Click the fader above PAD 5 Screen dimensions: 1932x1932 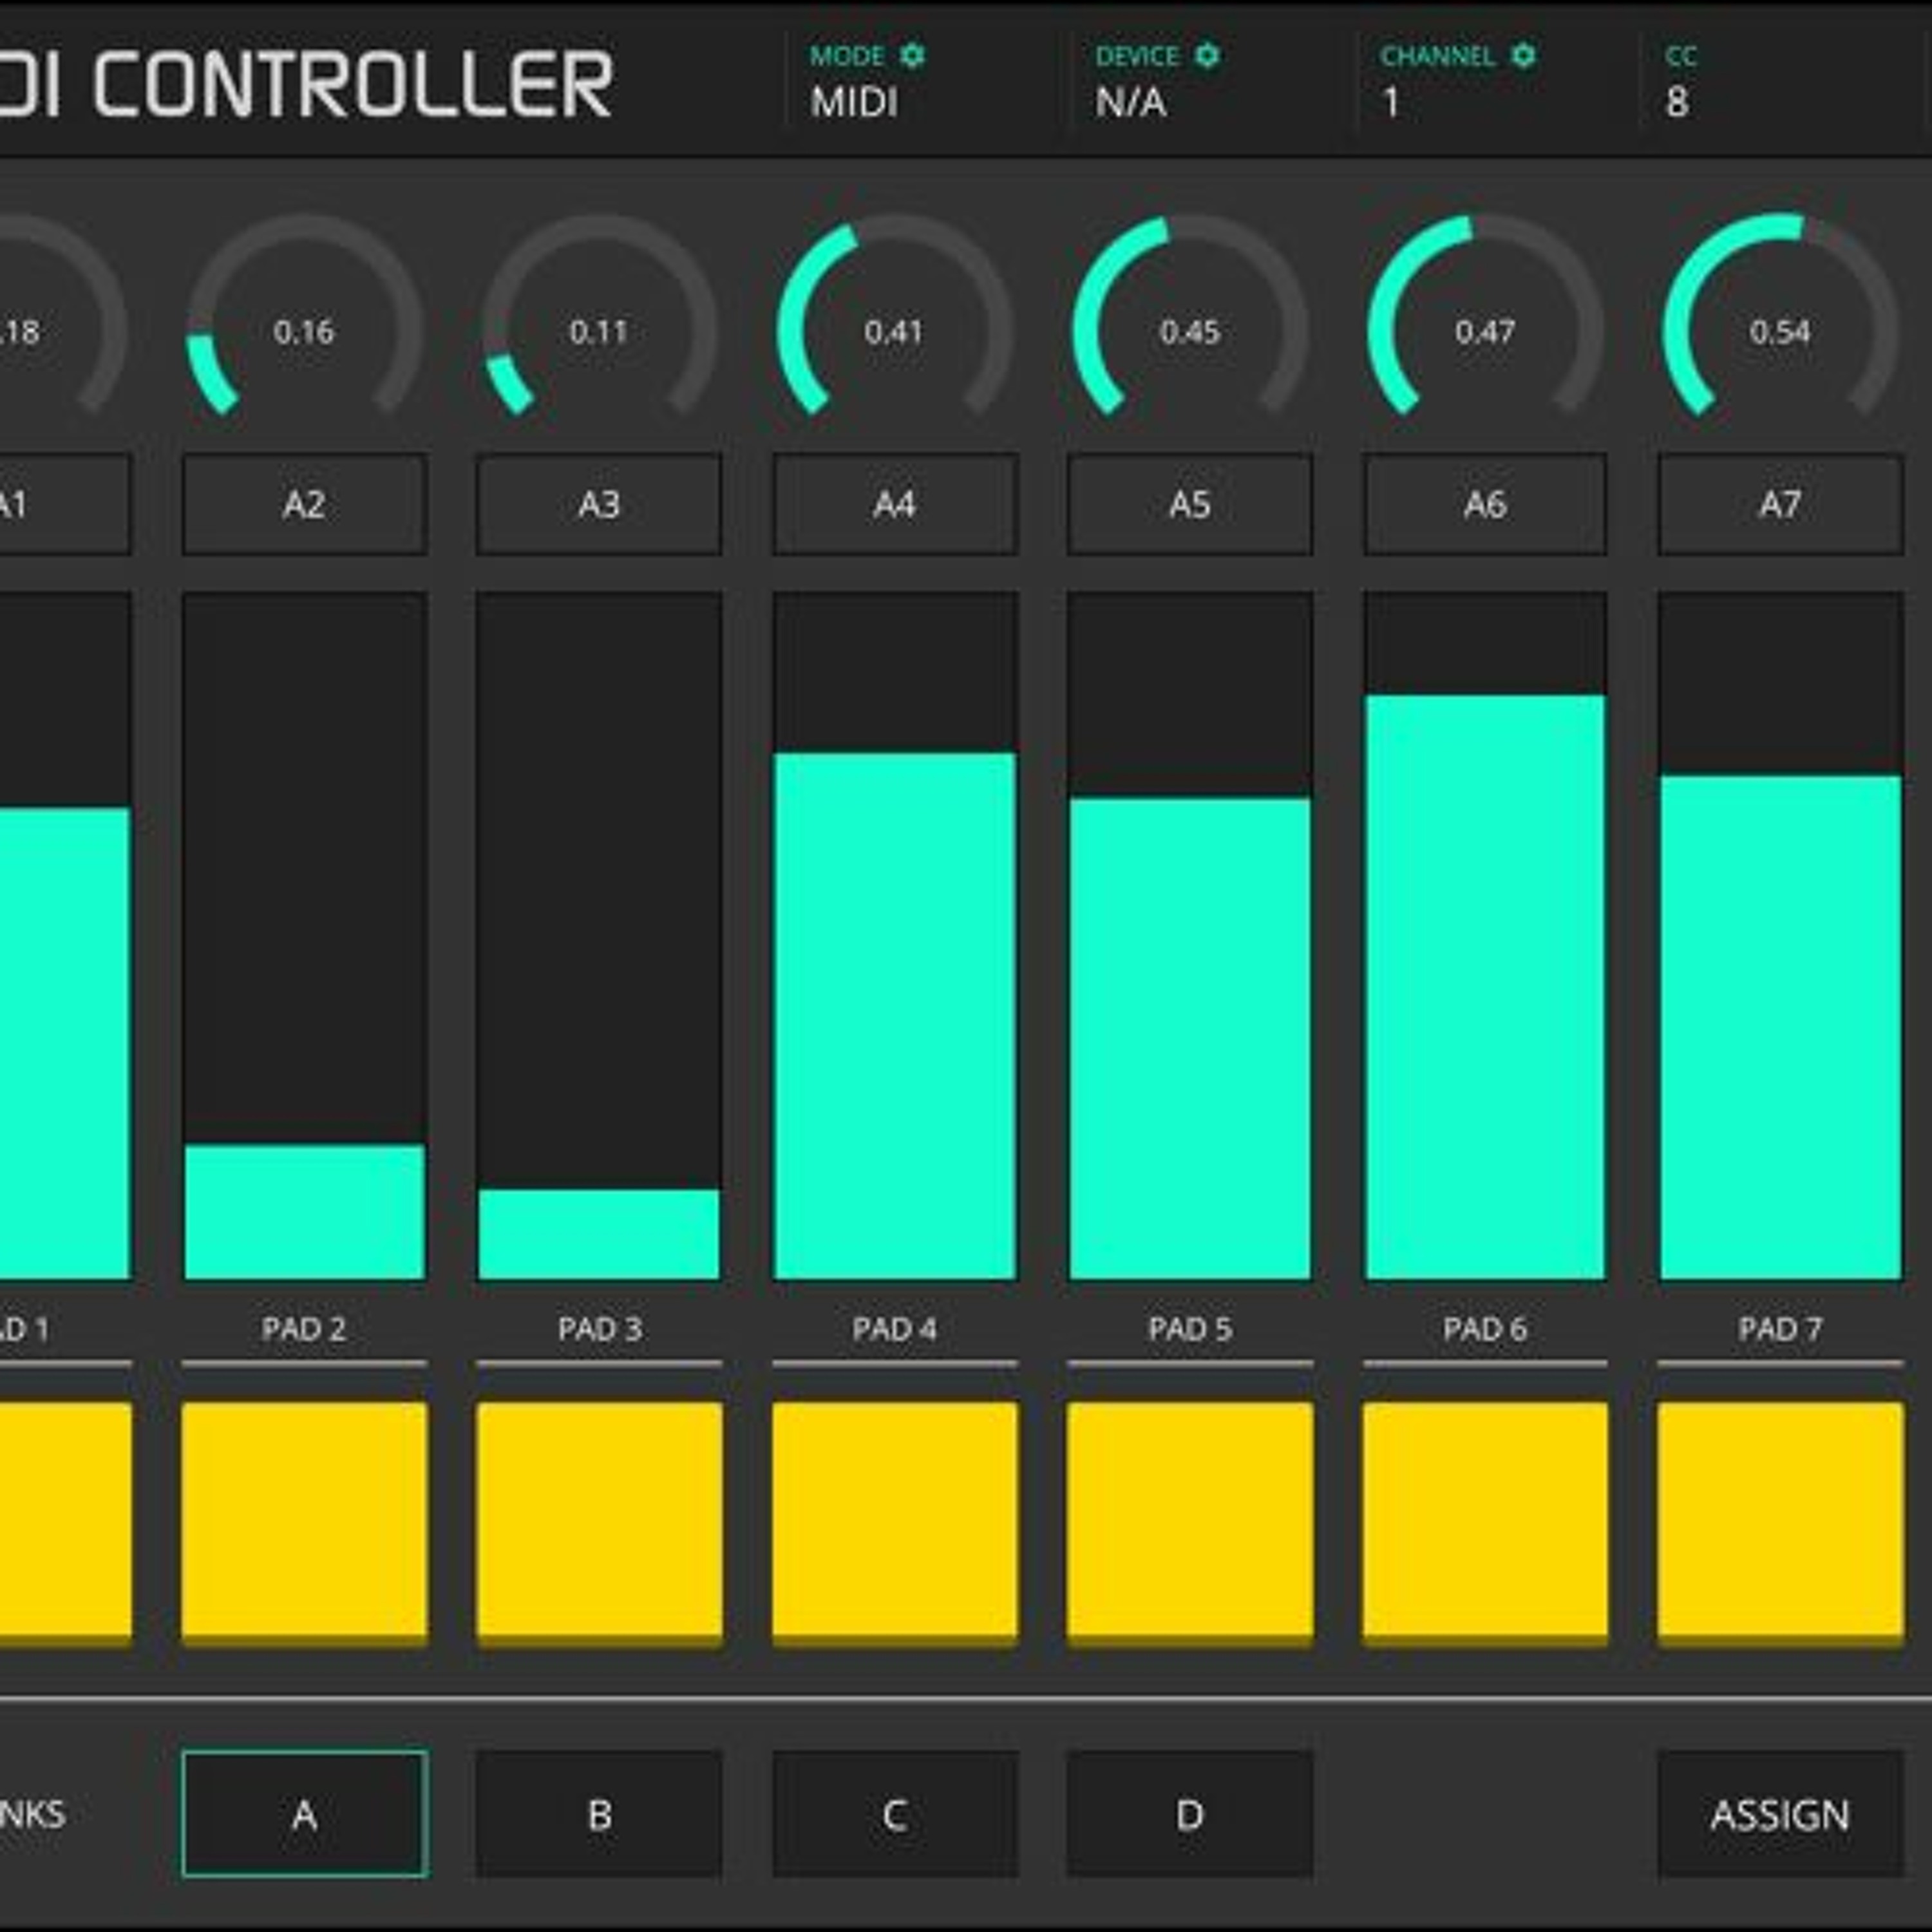pos(1190,936)
